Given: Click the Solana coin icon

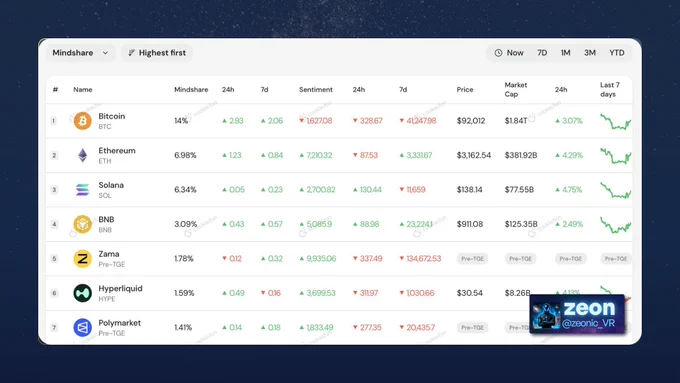Looking at the screenshot, I should coord(82,190).
